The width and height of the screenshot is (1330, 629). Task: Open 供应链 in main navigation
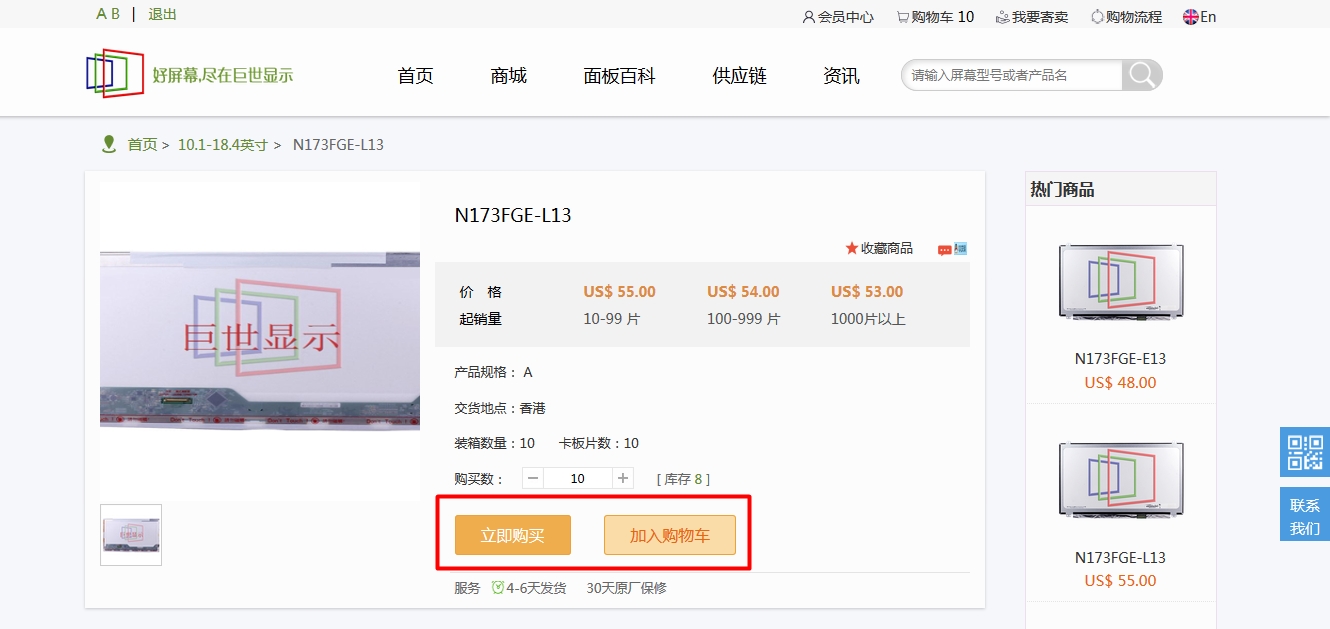click(739, 75)
